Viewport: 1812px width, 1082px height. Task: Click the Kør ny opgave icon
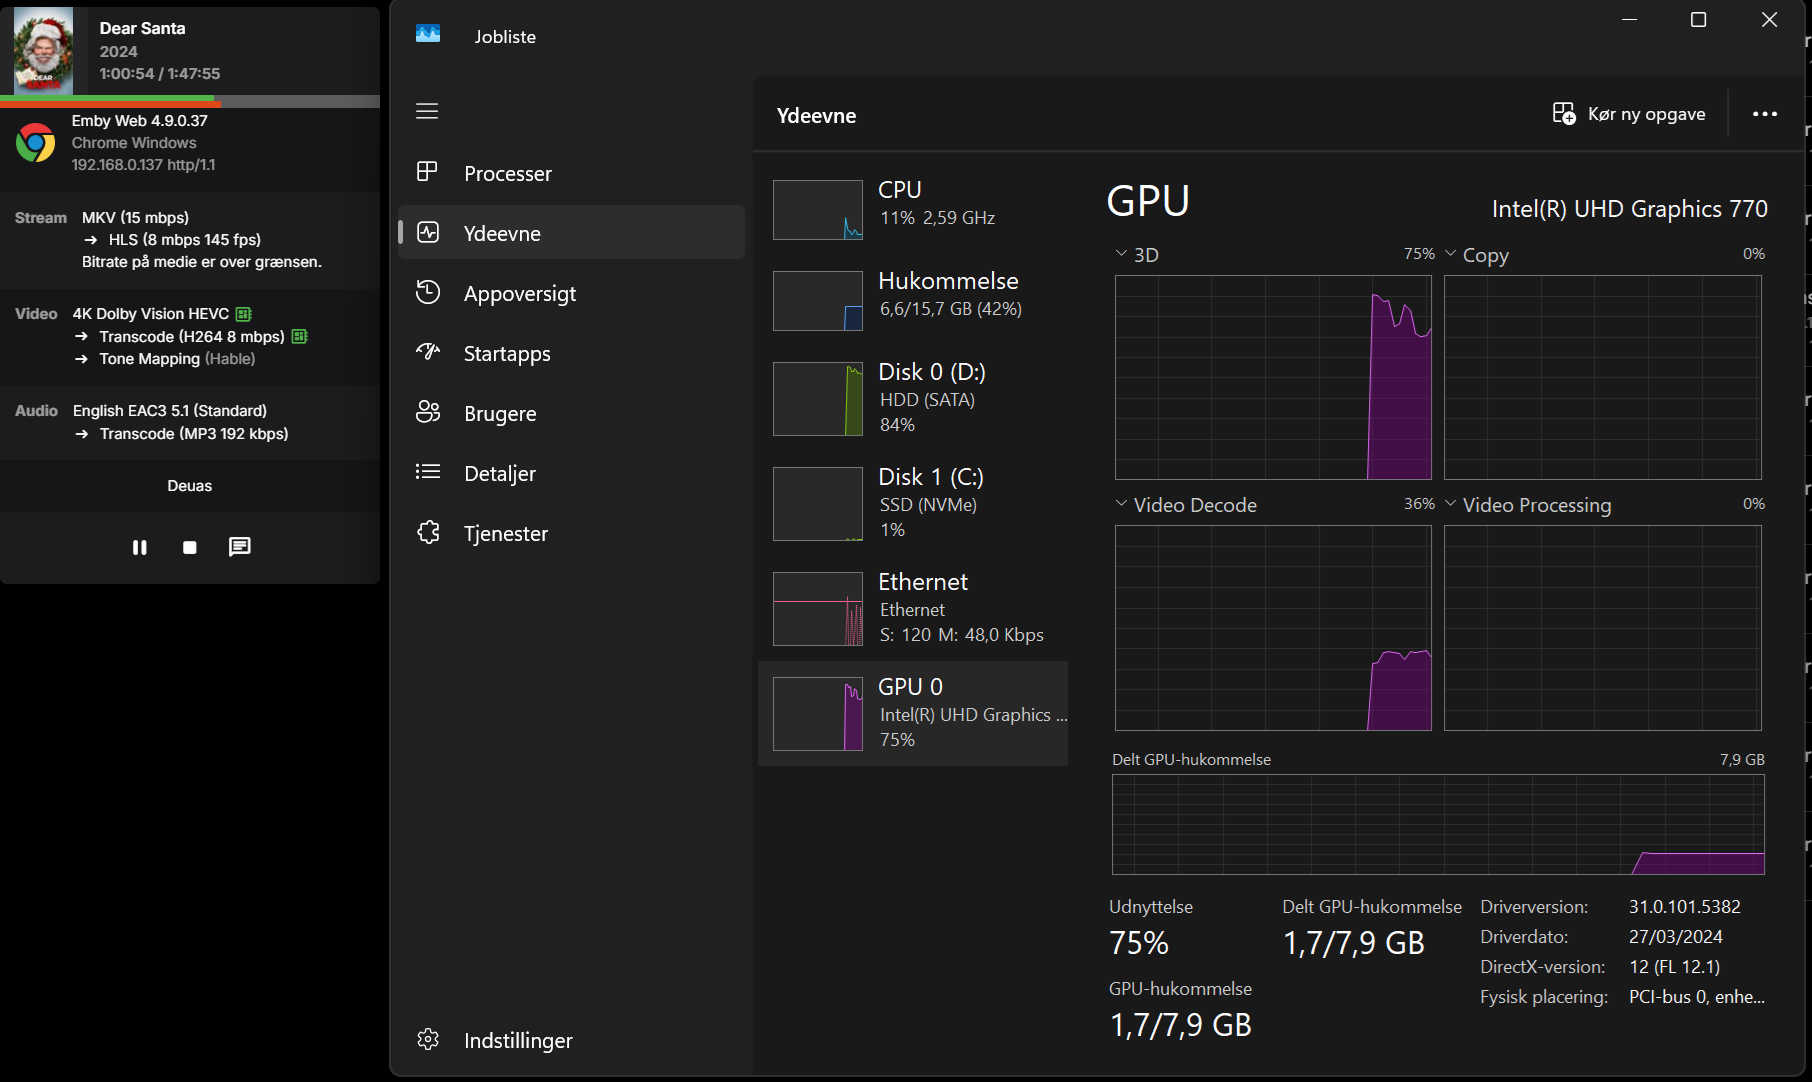(x=1564, y=114)
